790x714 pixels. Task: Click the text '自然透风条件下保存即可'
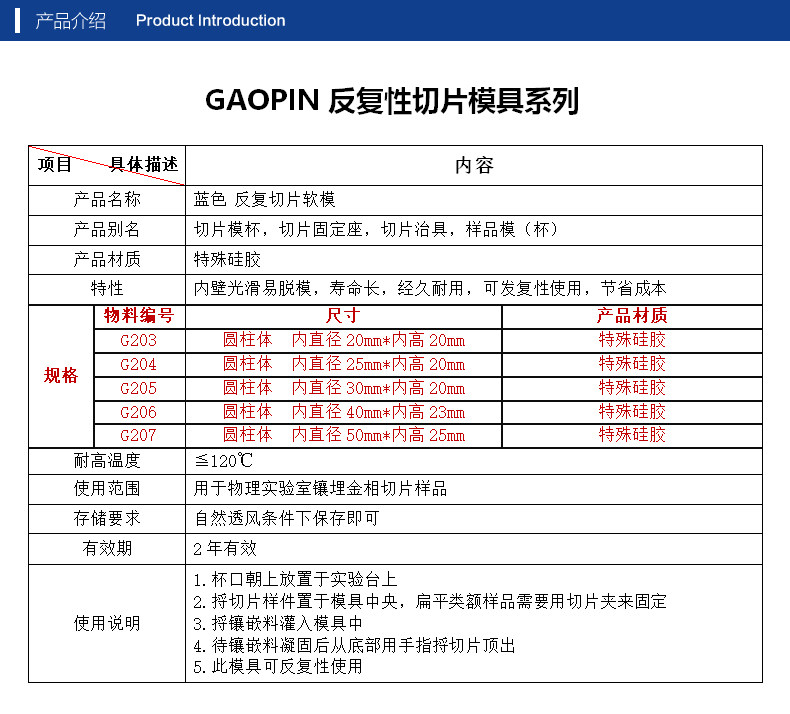[287, 518]
